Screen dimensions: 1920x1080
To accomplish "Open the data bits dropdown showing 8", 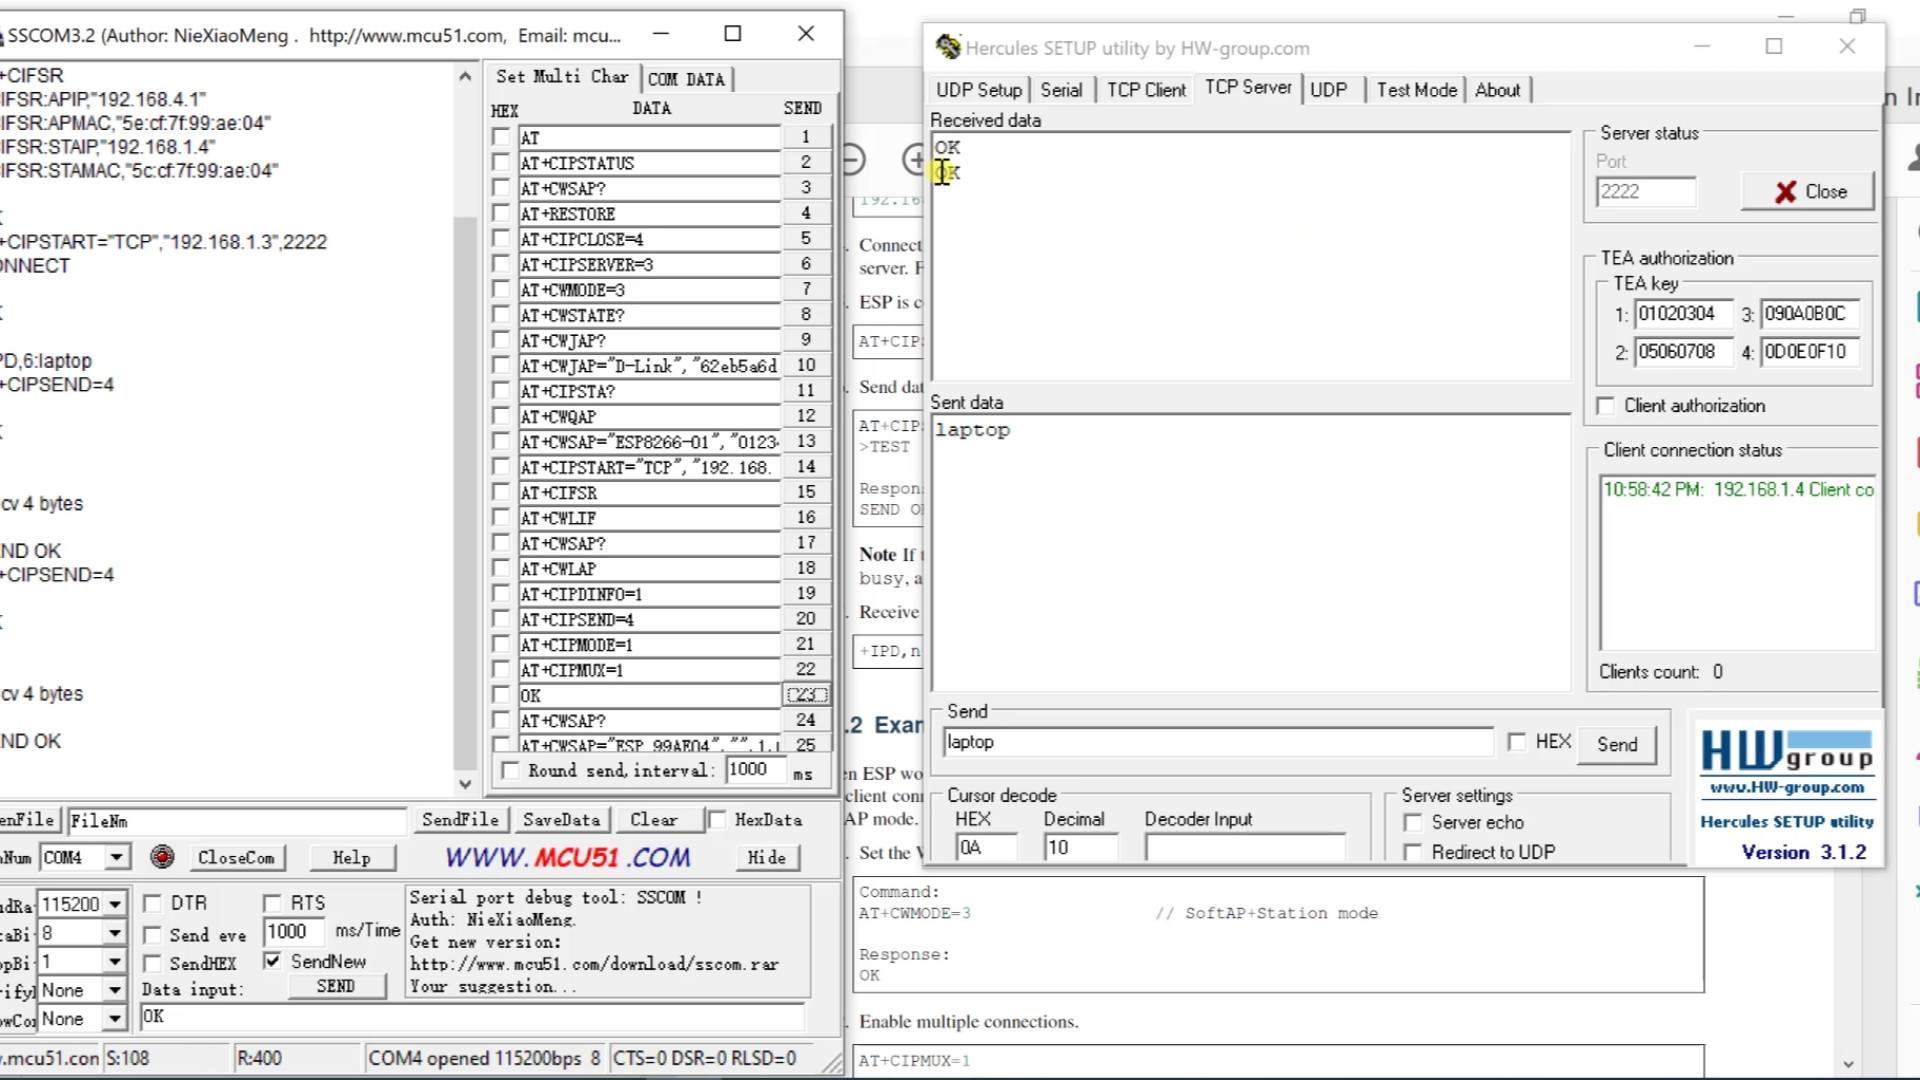I will coord(115,933).
